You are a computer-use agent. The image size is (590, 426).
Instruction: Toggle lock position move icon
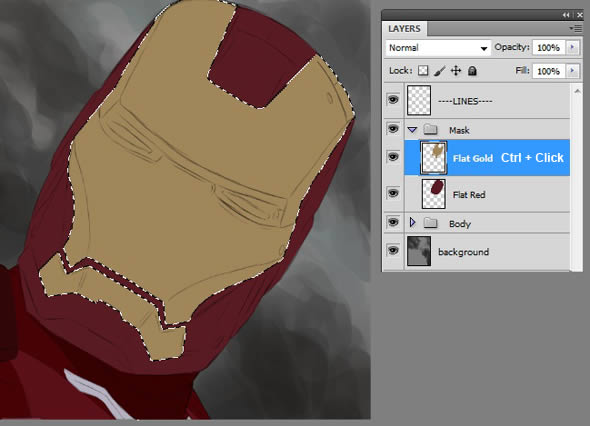[x=456, y=70]
